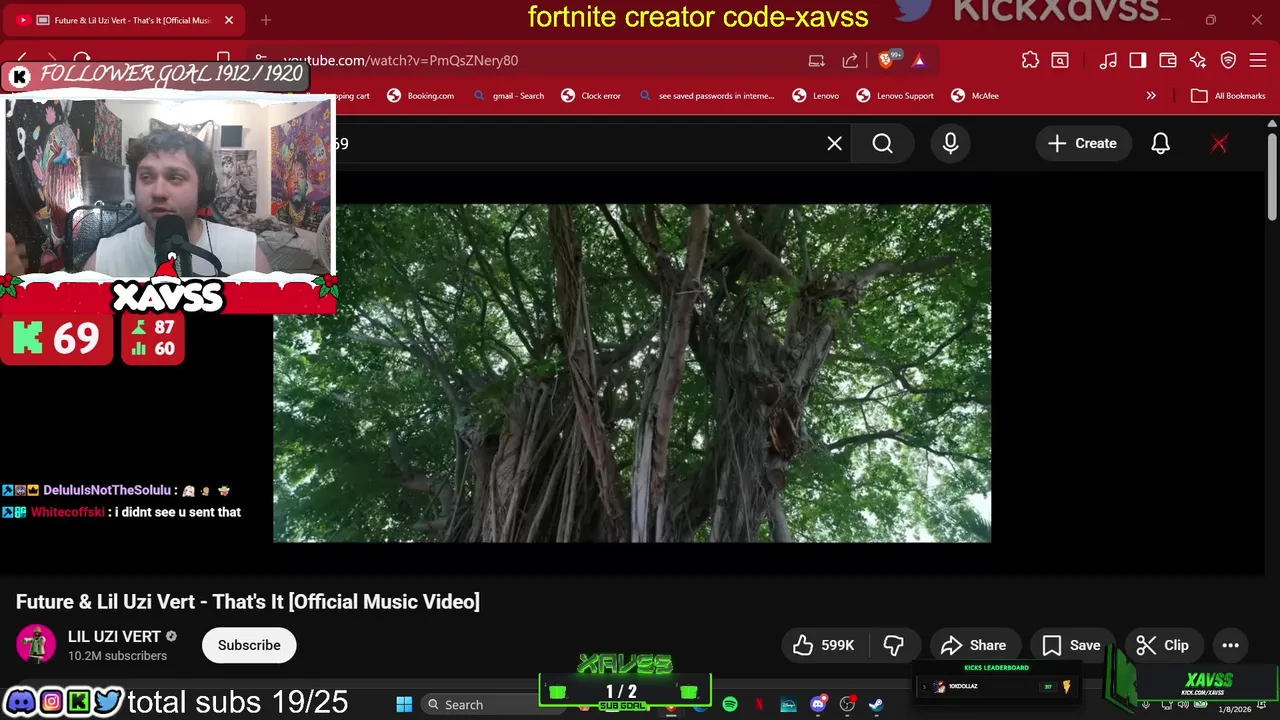Close the Future & Lil Uzi Vert tab
1280x720 pixels.
point(229,20)
